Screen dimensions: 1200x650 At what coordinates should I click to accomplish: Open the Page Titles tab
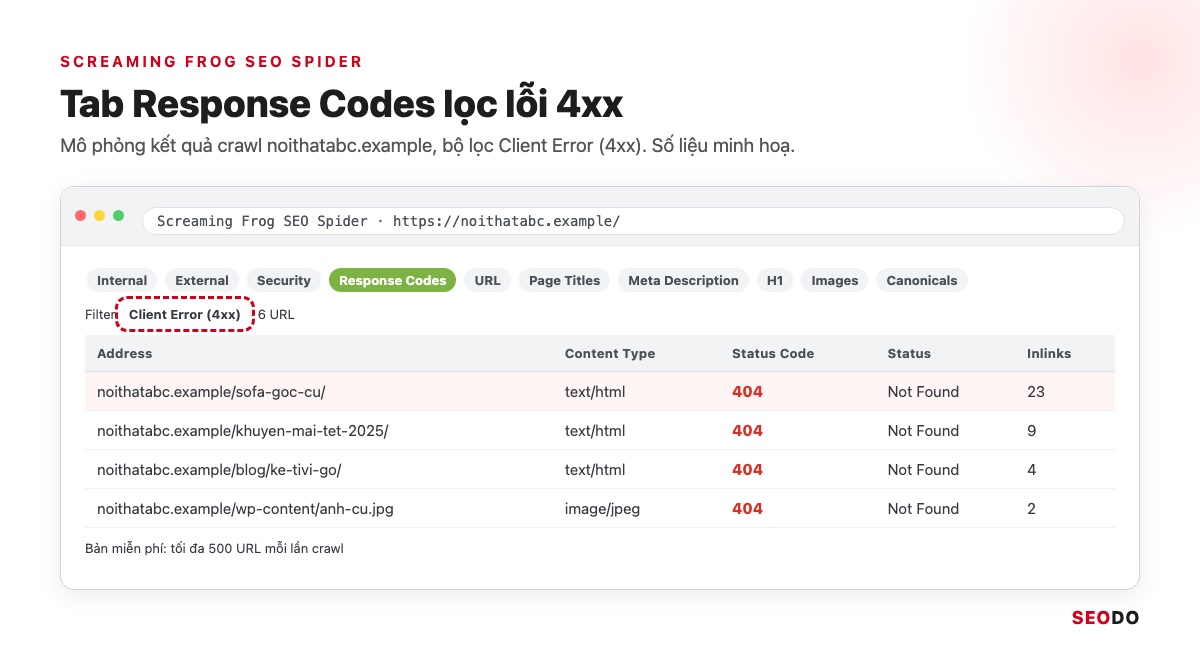[565, 280]
